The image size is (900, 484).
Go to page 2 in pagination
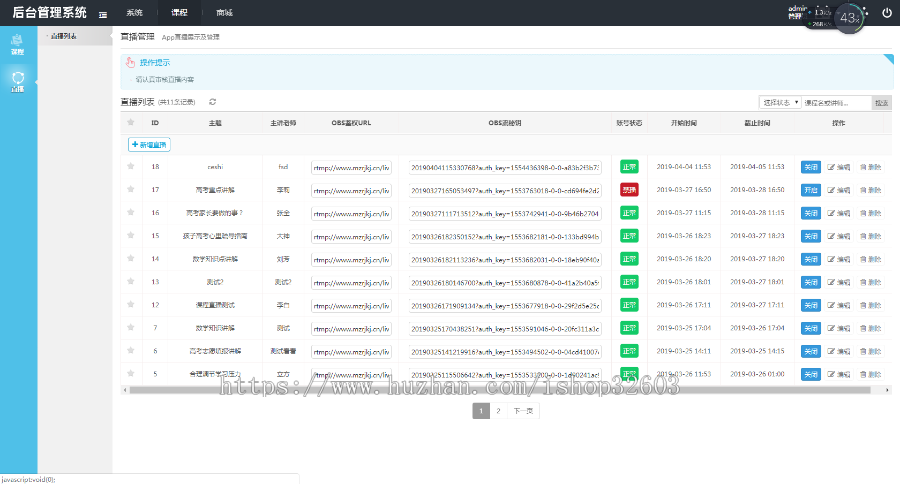(498, 411)
